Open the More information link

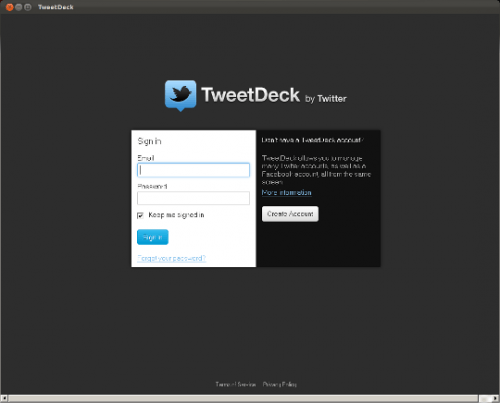[x=287, y=193]
